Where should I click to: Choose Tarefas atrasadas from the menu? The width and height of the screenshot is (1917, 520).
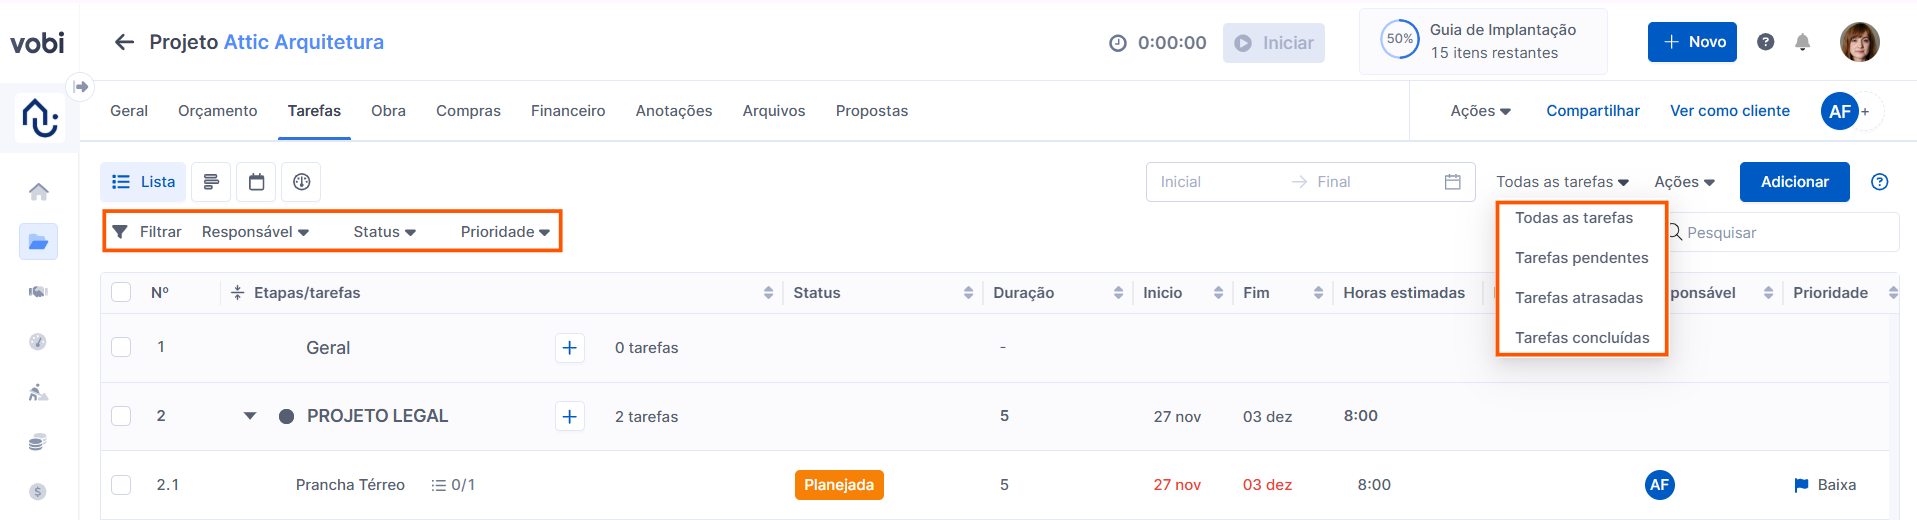point(1578,298)
